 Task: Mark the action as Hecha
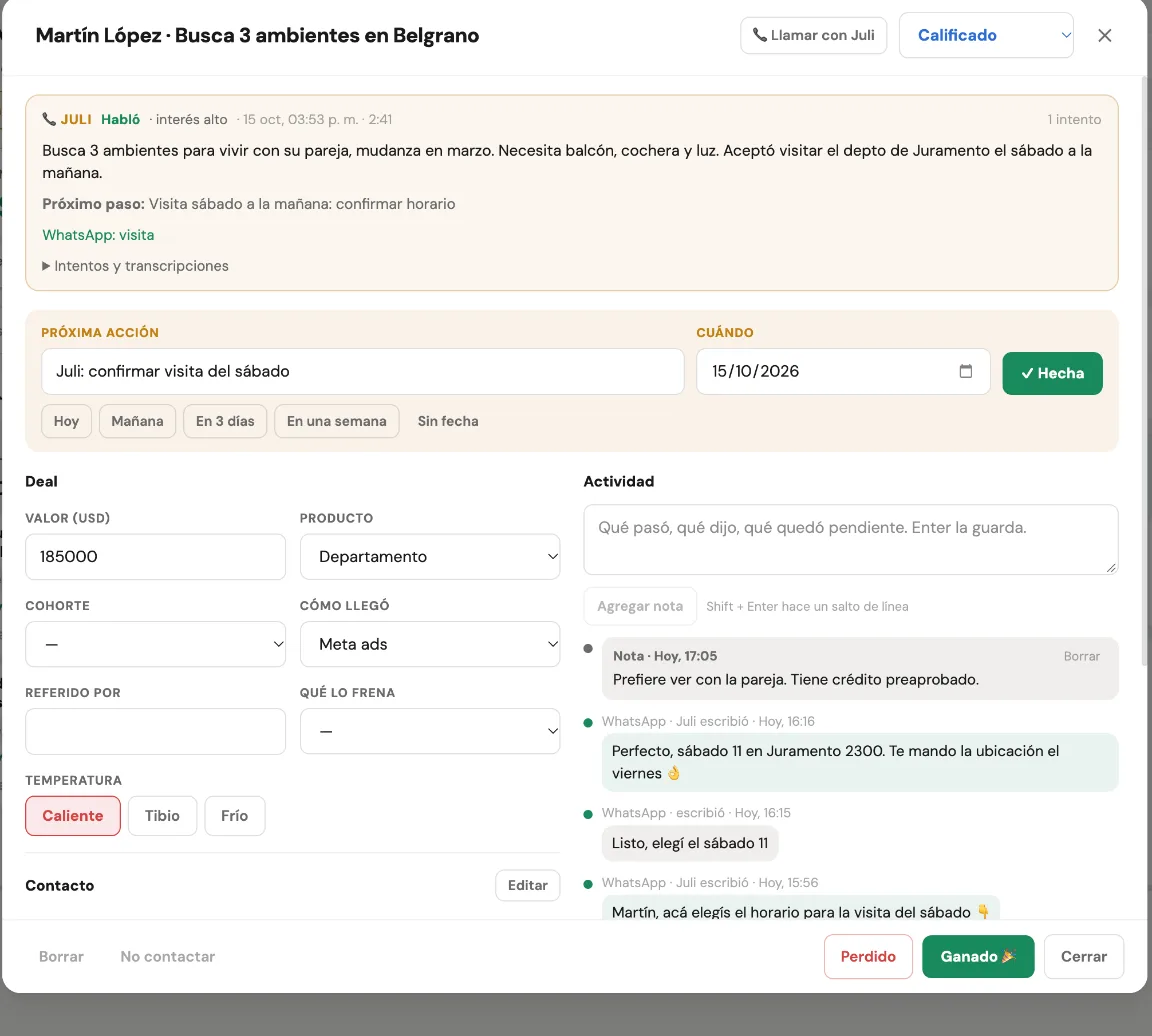coord(1052,373)
